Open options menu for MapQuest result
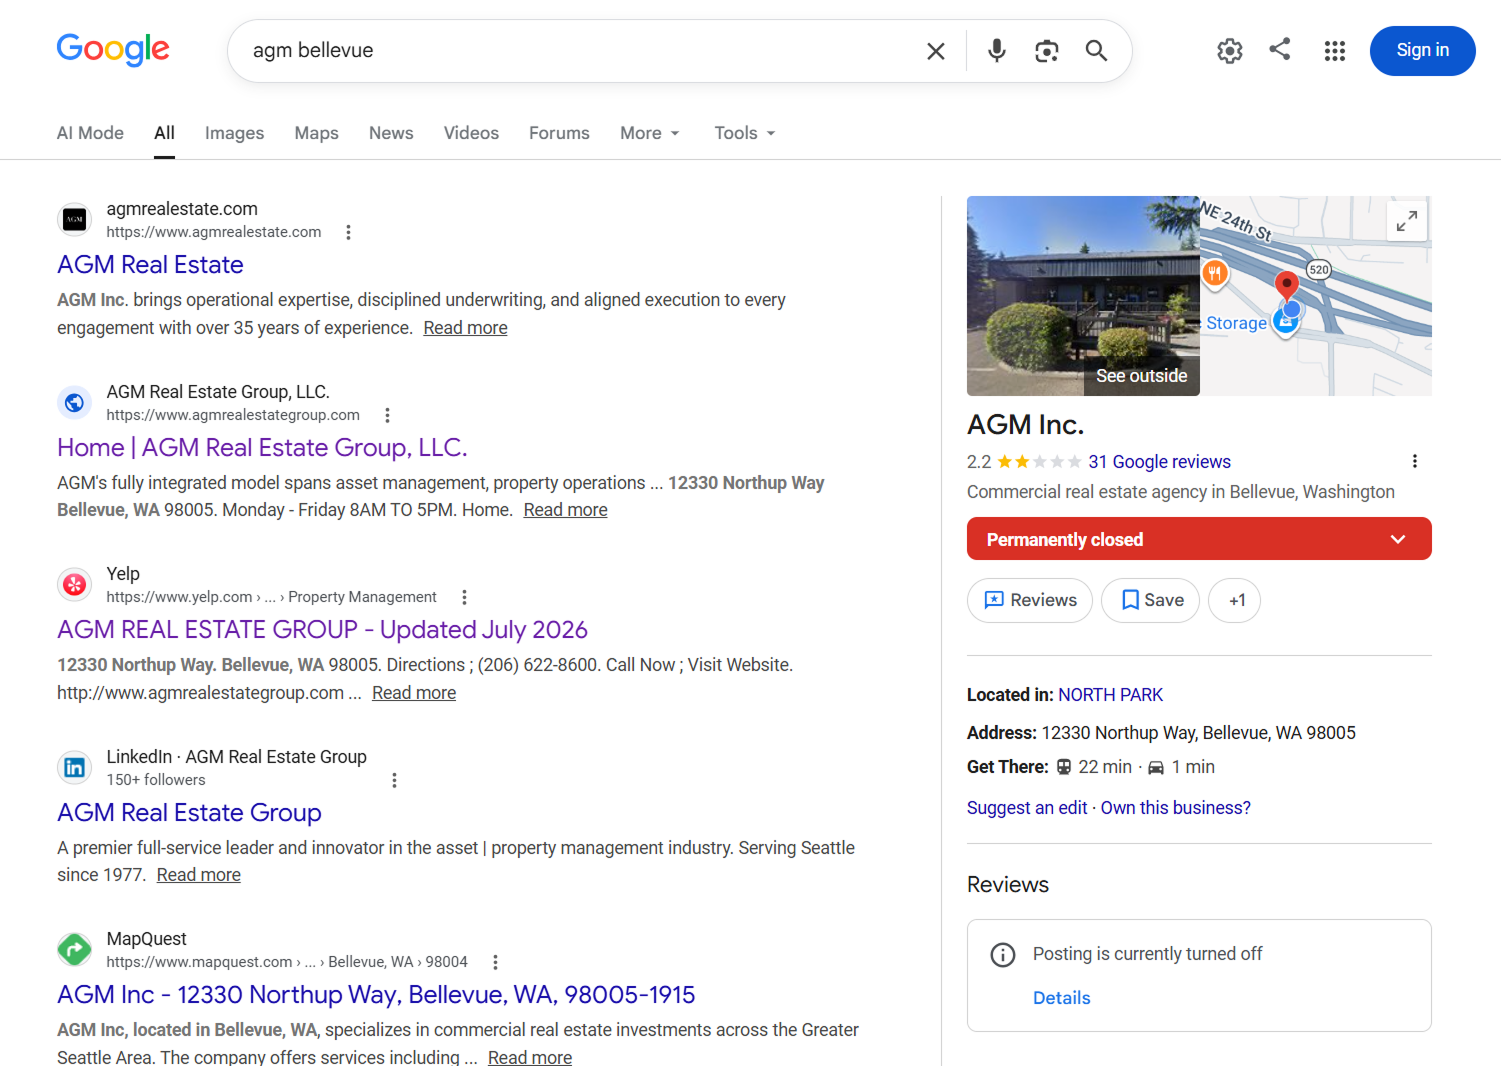Viewport: 1501px width, 1066px height. pyautogui.click(x=495, y=962)
